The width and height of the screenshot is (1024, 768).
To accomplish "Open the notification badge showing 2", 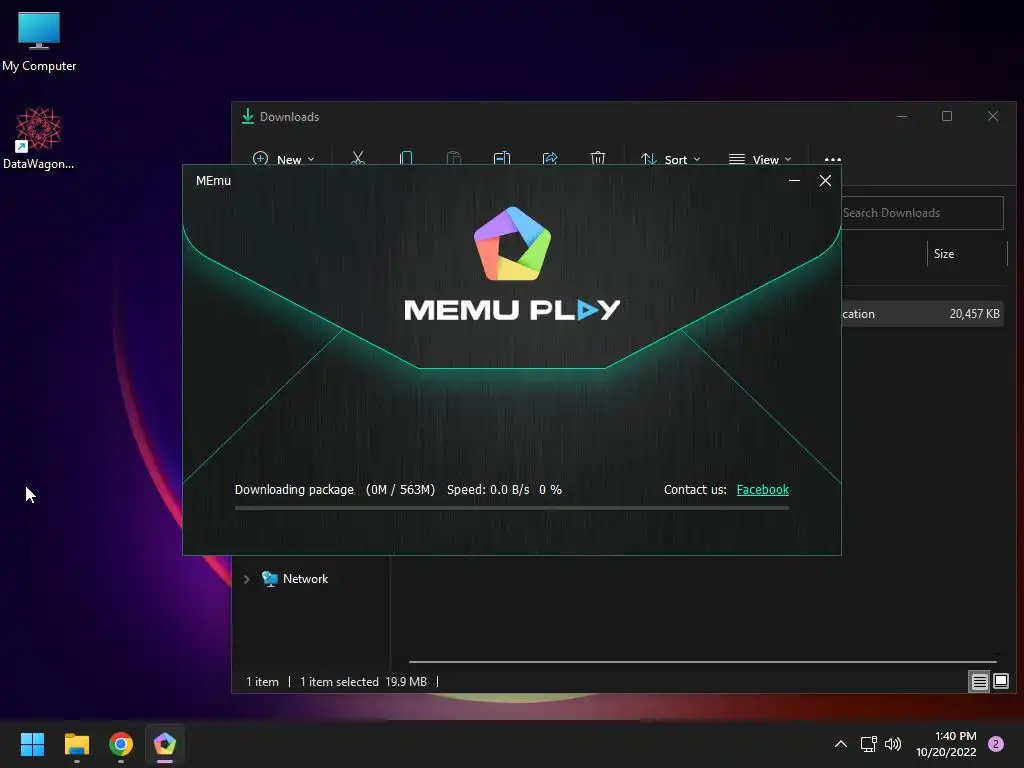I will (996, 744).
